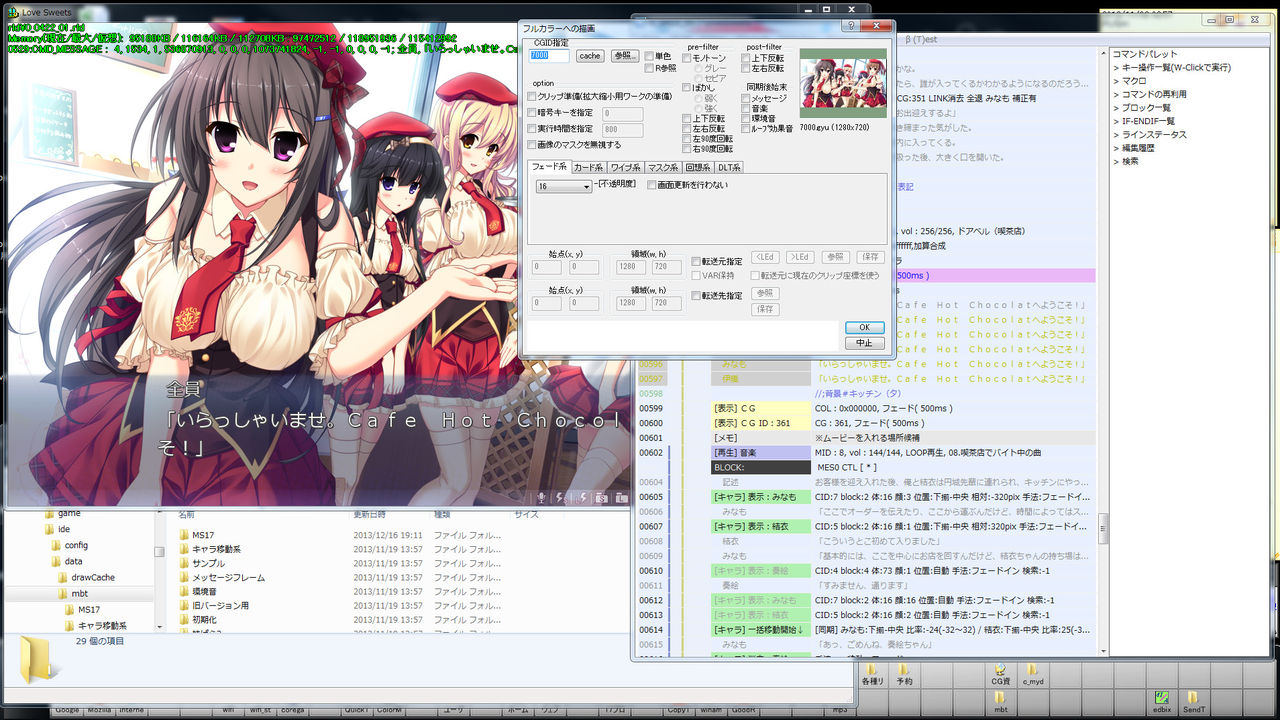The width and height of the screenshot is (1280, 720).
Task: Toggle the ぼかし pre-filter checkbox
Action: pyautogui.click(x=687, y=88)
